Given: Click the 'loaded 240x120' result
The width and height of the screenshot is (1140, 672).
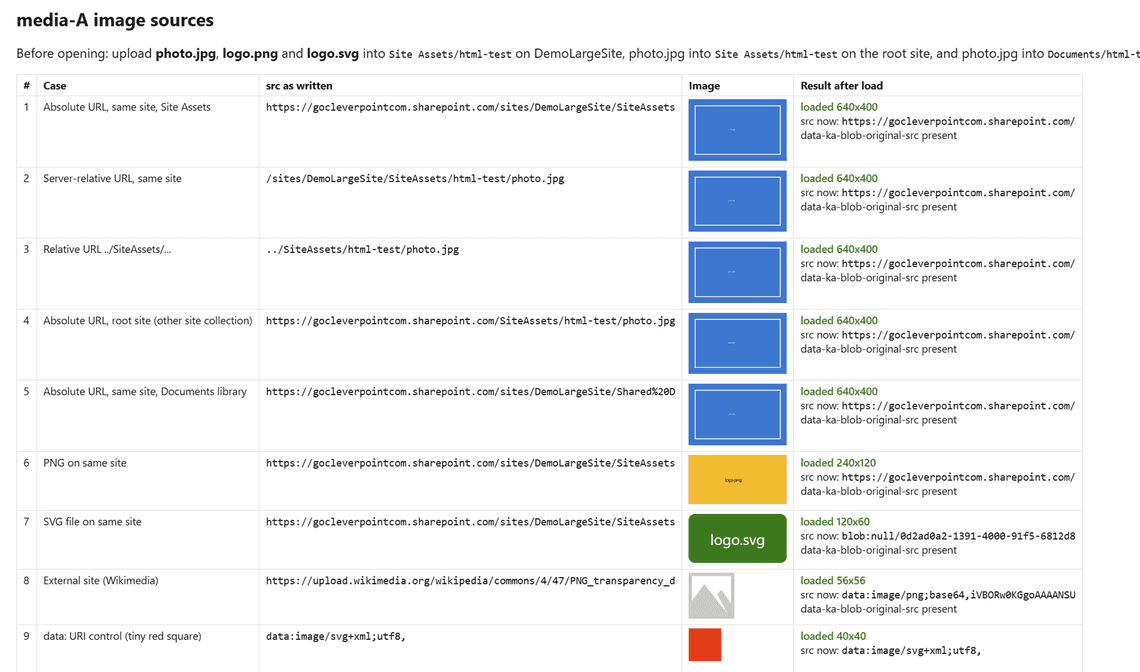Looking at the screenshot, I should click(x=838, y=463).
